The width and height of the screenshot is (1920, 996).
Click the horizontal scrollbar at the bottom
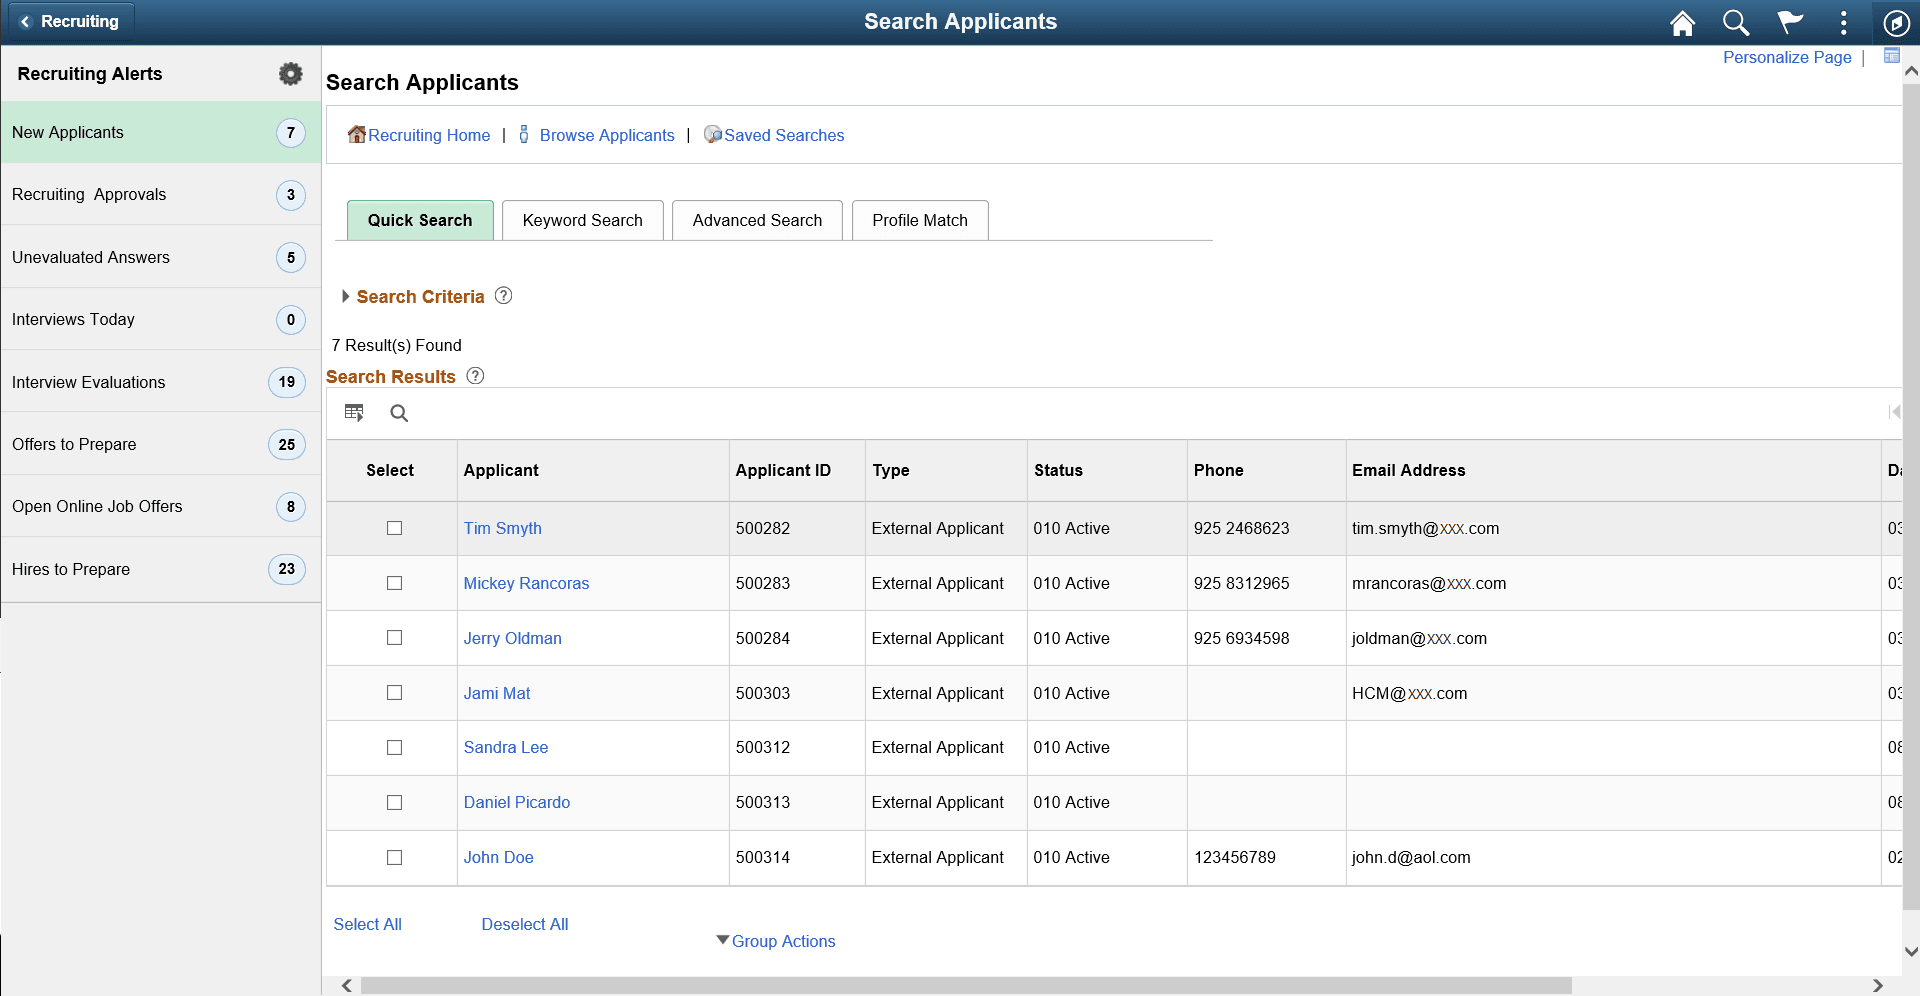tap(966, 986)
